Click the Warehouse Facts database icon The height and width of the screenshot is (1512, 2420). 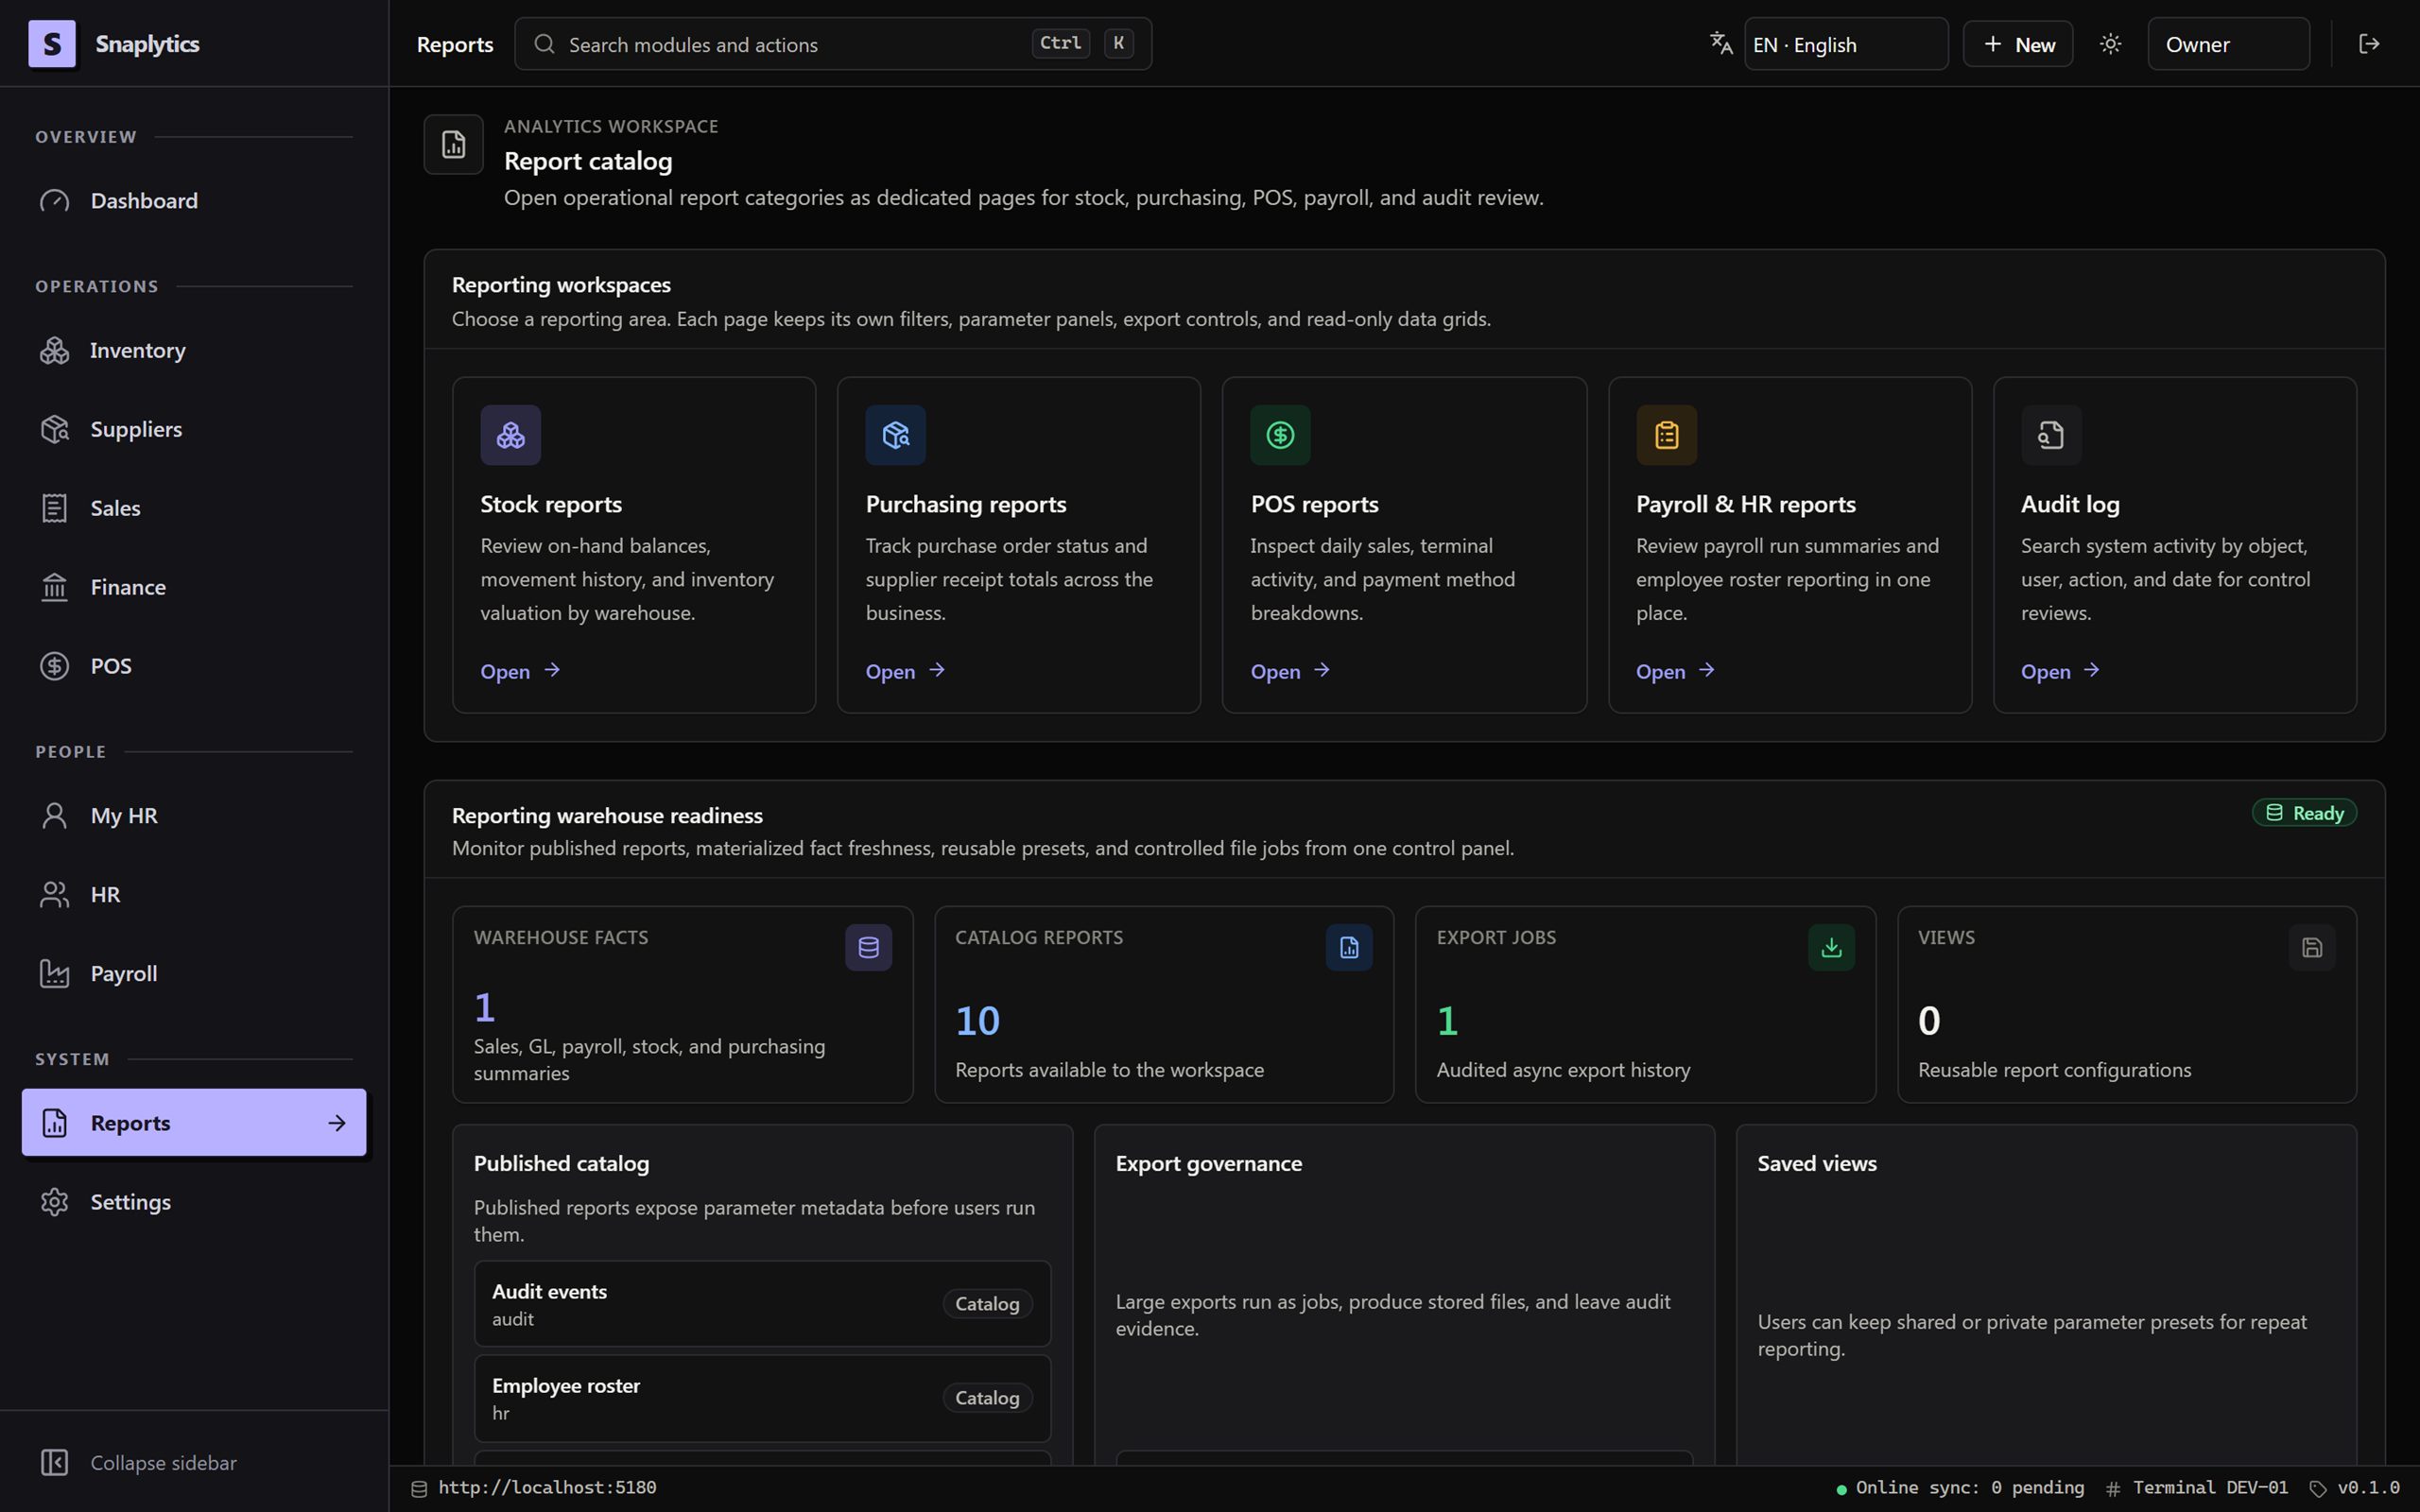click(x=868, y=947)
